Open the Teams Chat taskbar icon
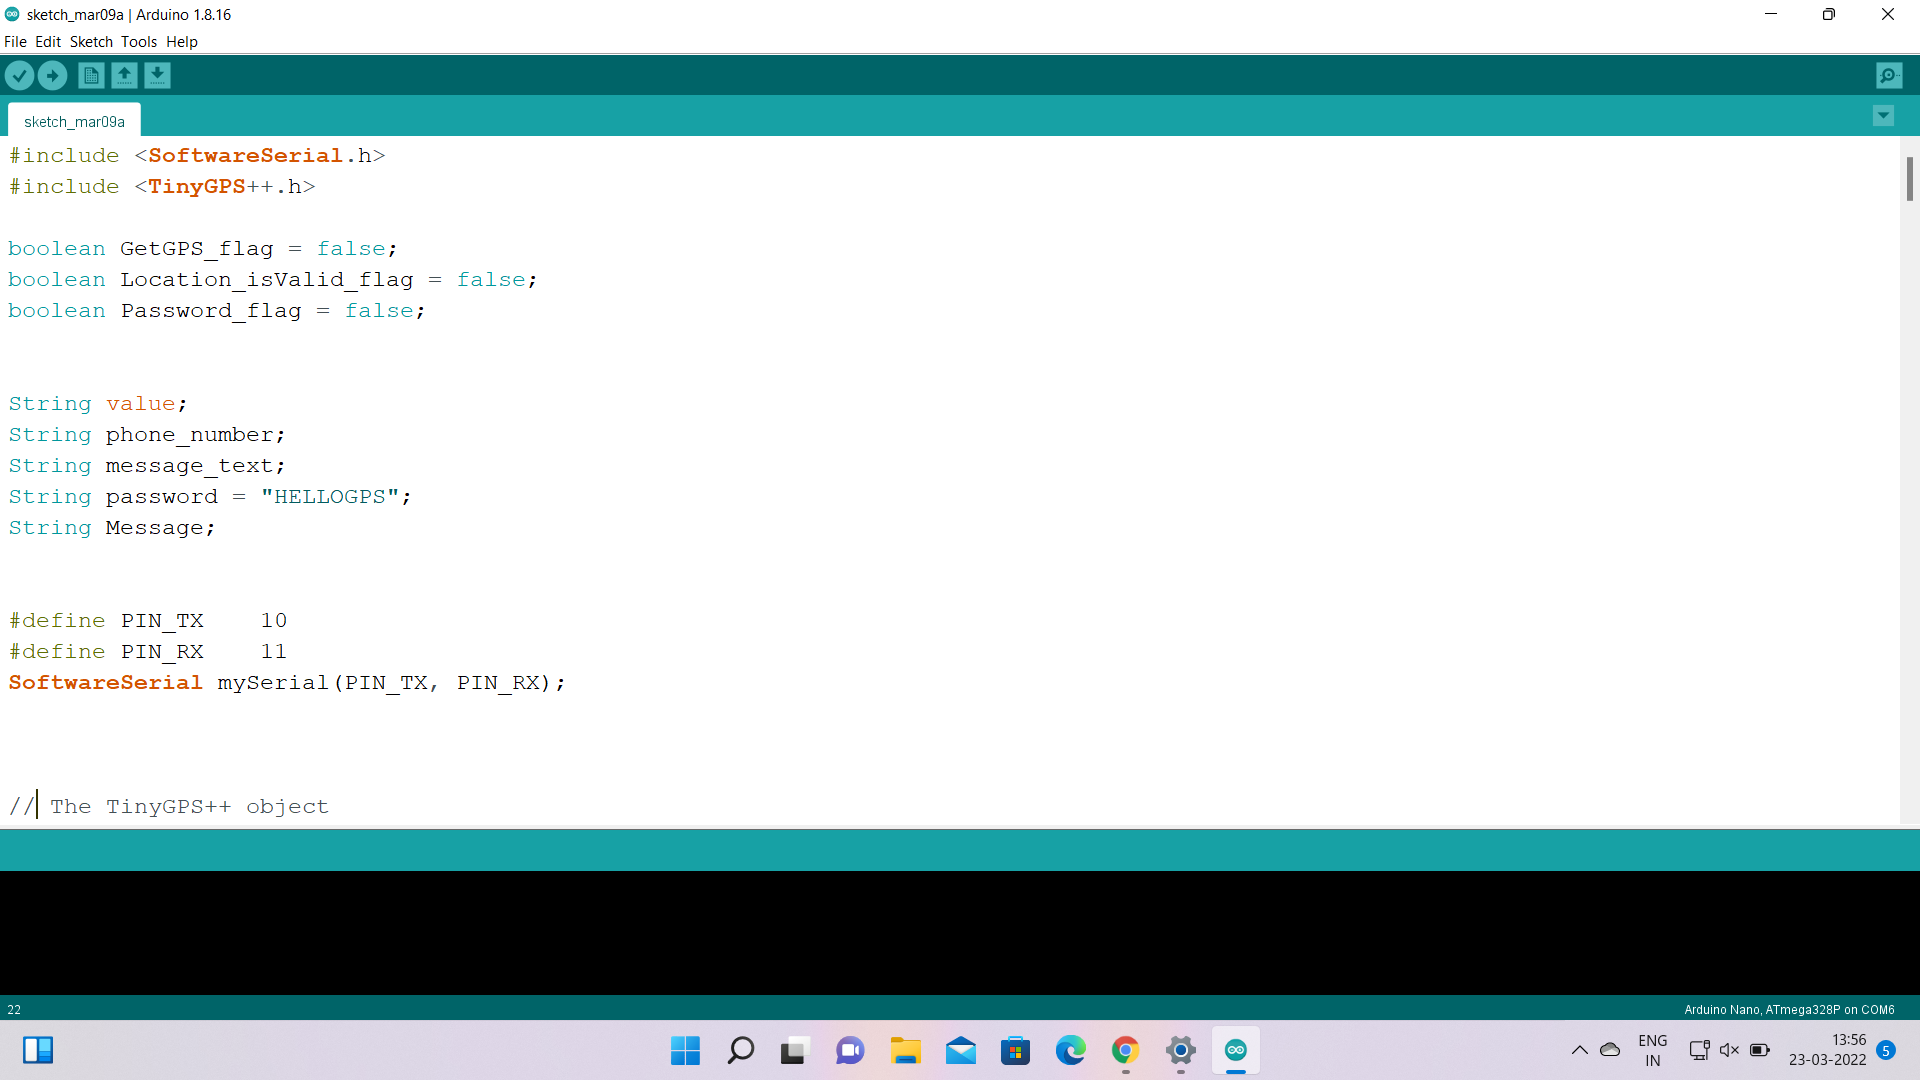Viewport: 1920px width, 1080px height. pos(850,1051)
